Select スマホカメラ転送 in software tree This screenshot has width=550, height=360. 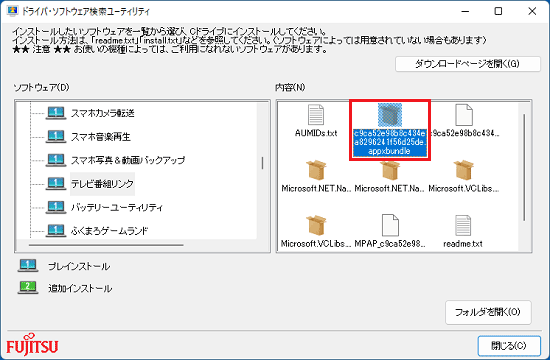coord(103,113)
